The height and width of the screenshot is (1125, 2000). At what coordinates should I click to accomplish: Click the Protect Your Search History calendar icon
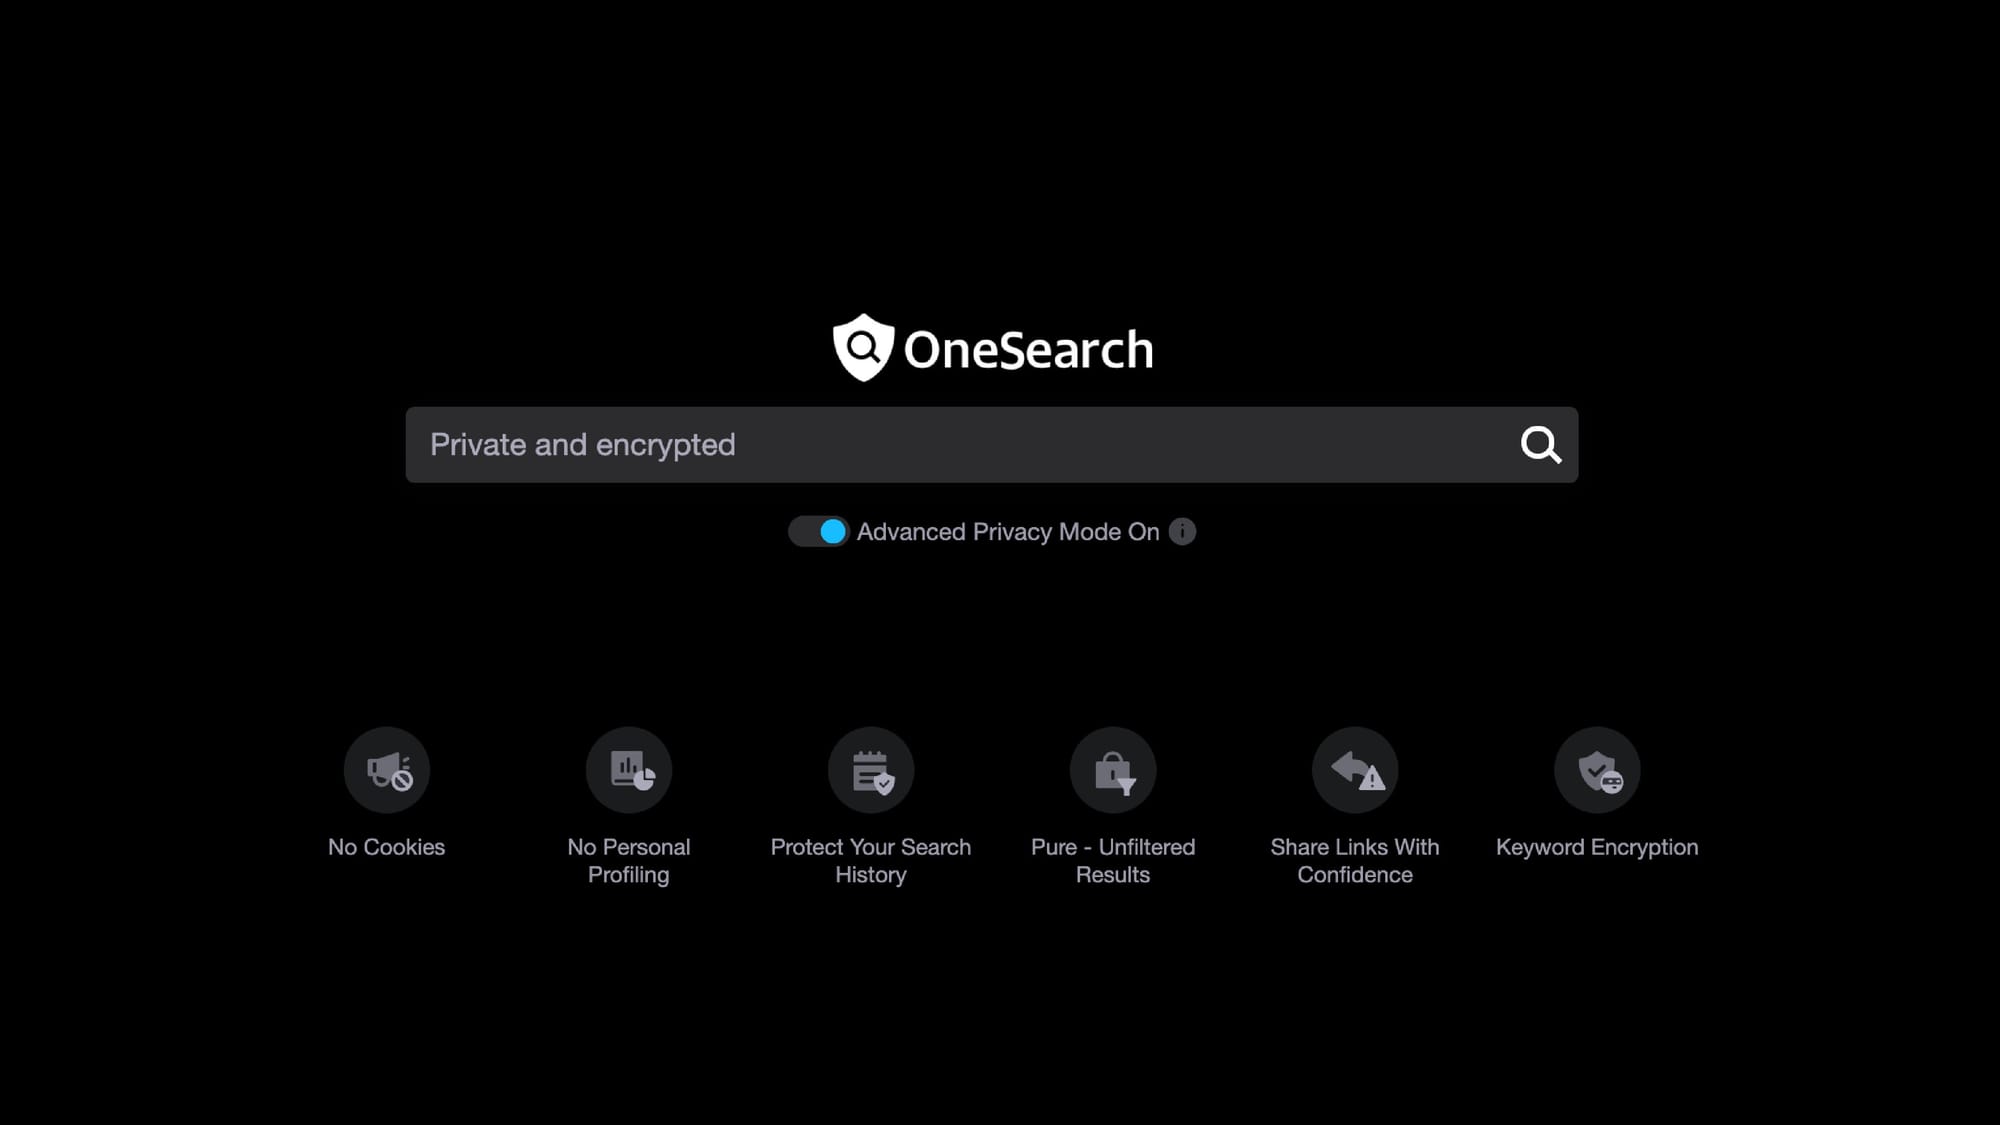[x=871, y=770]
